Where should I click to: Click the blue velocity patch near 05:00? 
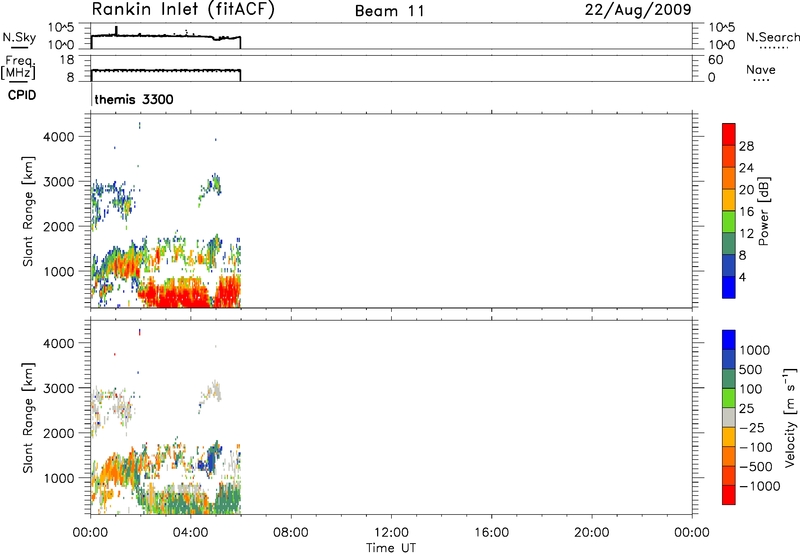(208, 464)
